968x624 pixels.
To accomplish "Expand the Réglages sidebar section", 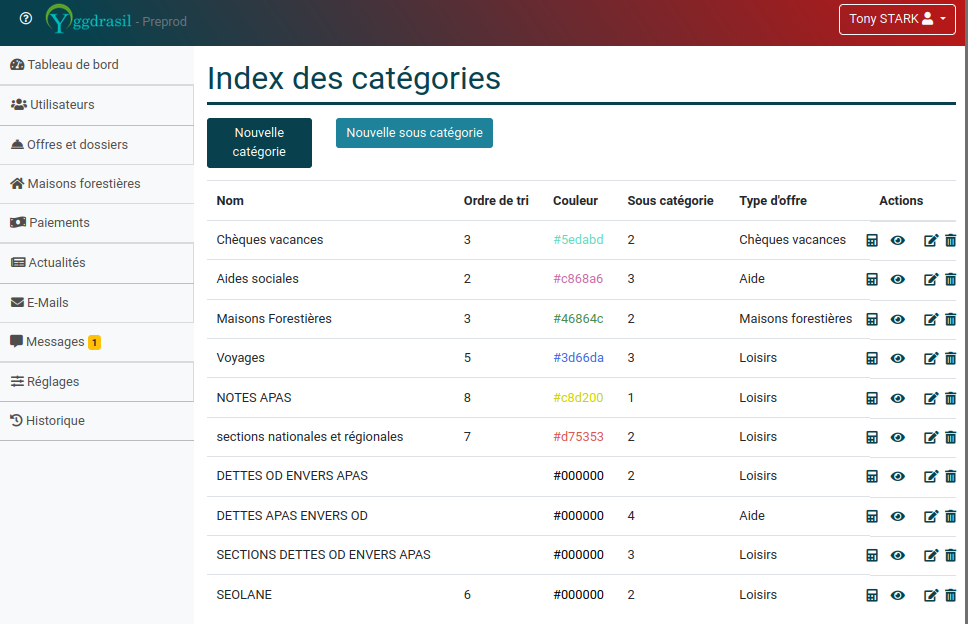I will (53, 381).
